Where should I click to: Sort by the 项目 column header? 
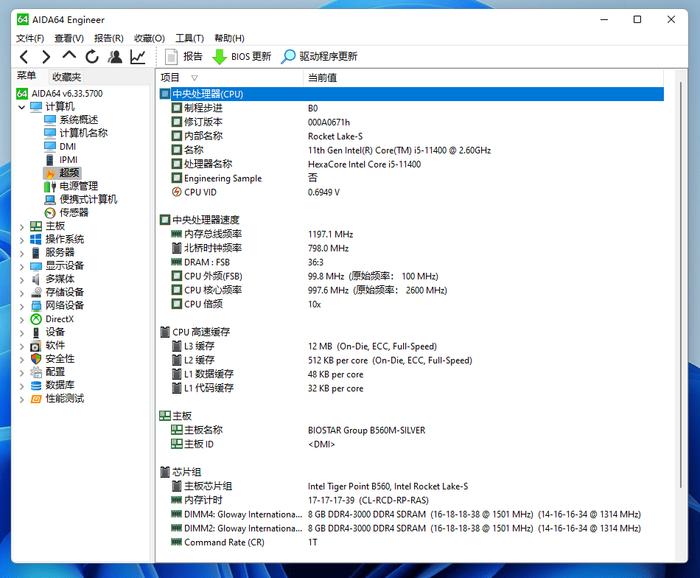point(230,78)
